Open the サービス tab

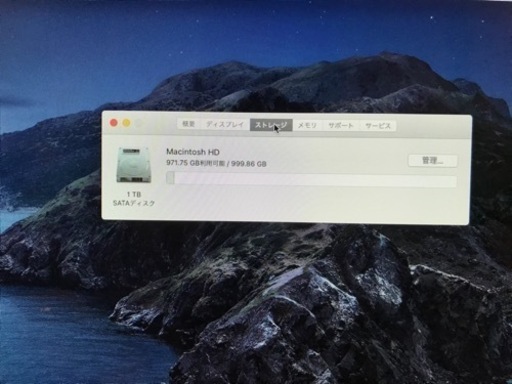point(378,126)
